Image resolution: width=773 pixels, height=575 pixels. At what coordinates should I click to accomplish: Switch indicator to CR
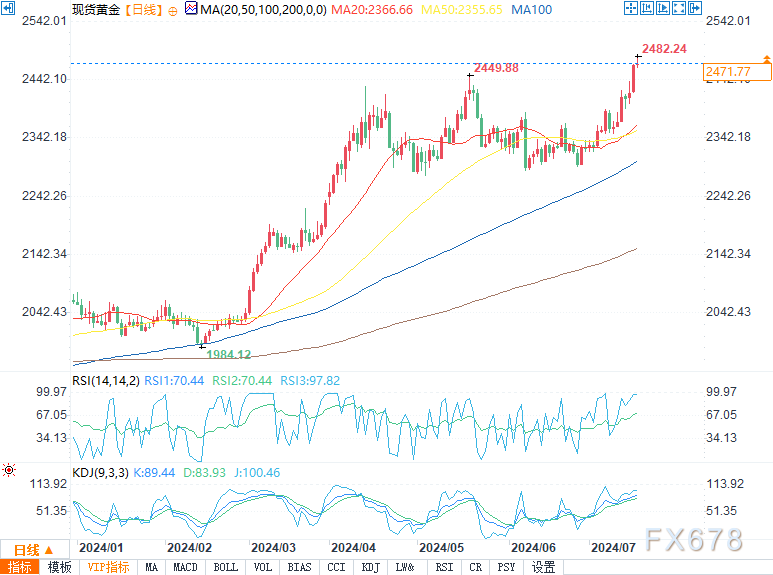coord(476,567)
